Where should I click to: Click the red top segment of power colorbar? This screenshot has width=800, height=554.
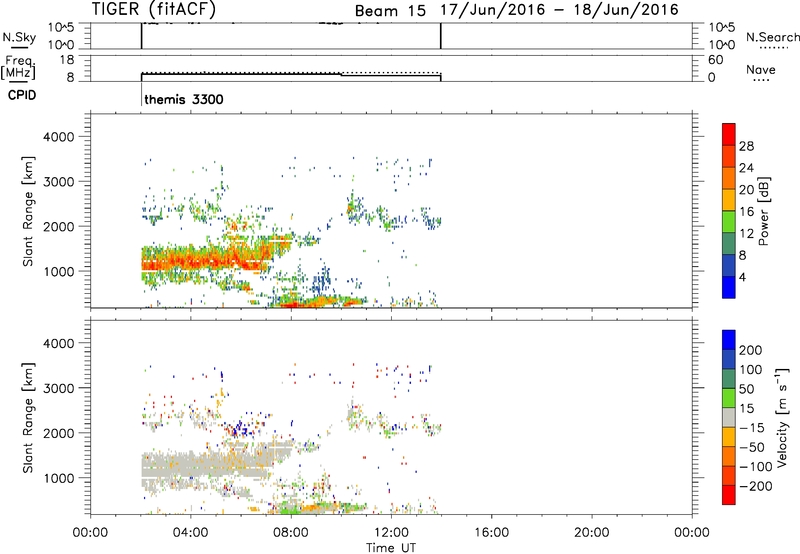(729, 134)
